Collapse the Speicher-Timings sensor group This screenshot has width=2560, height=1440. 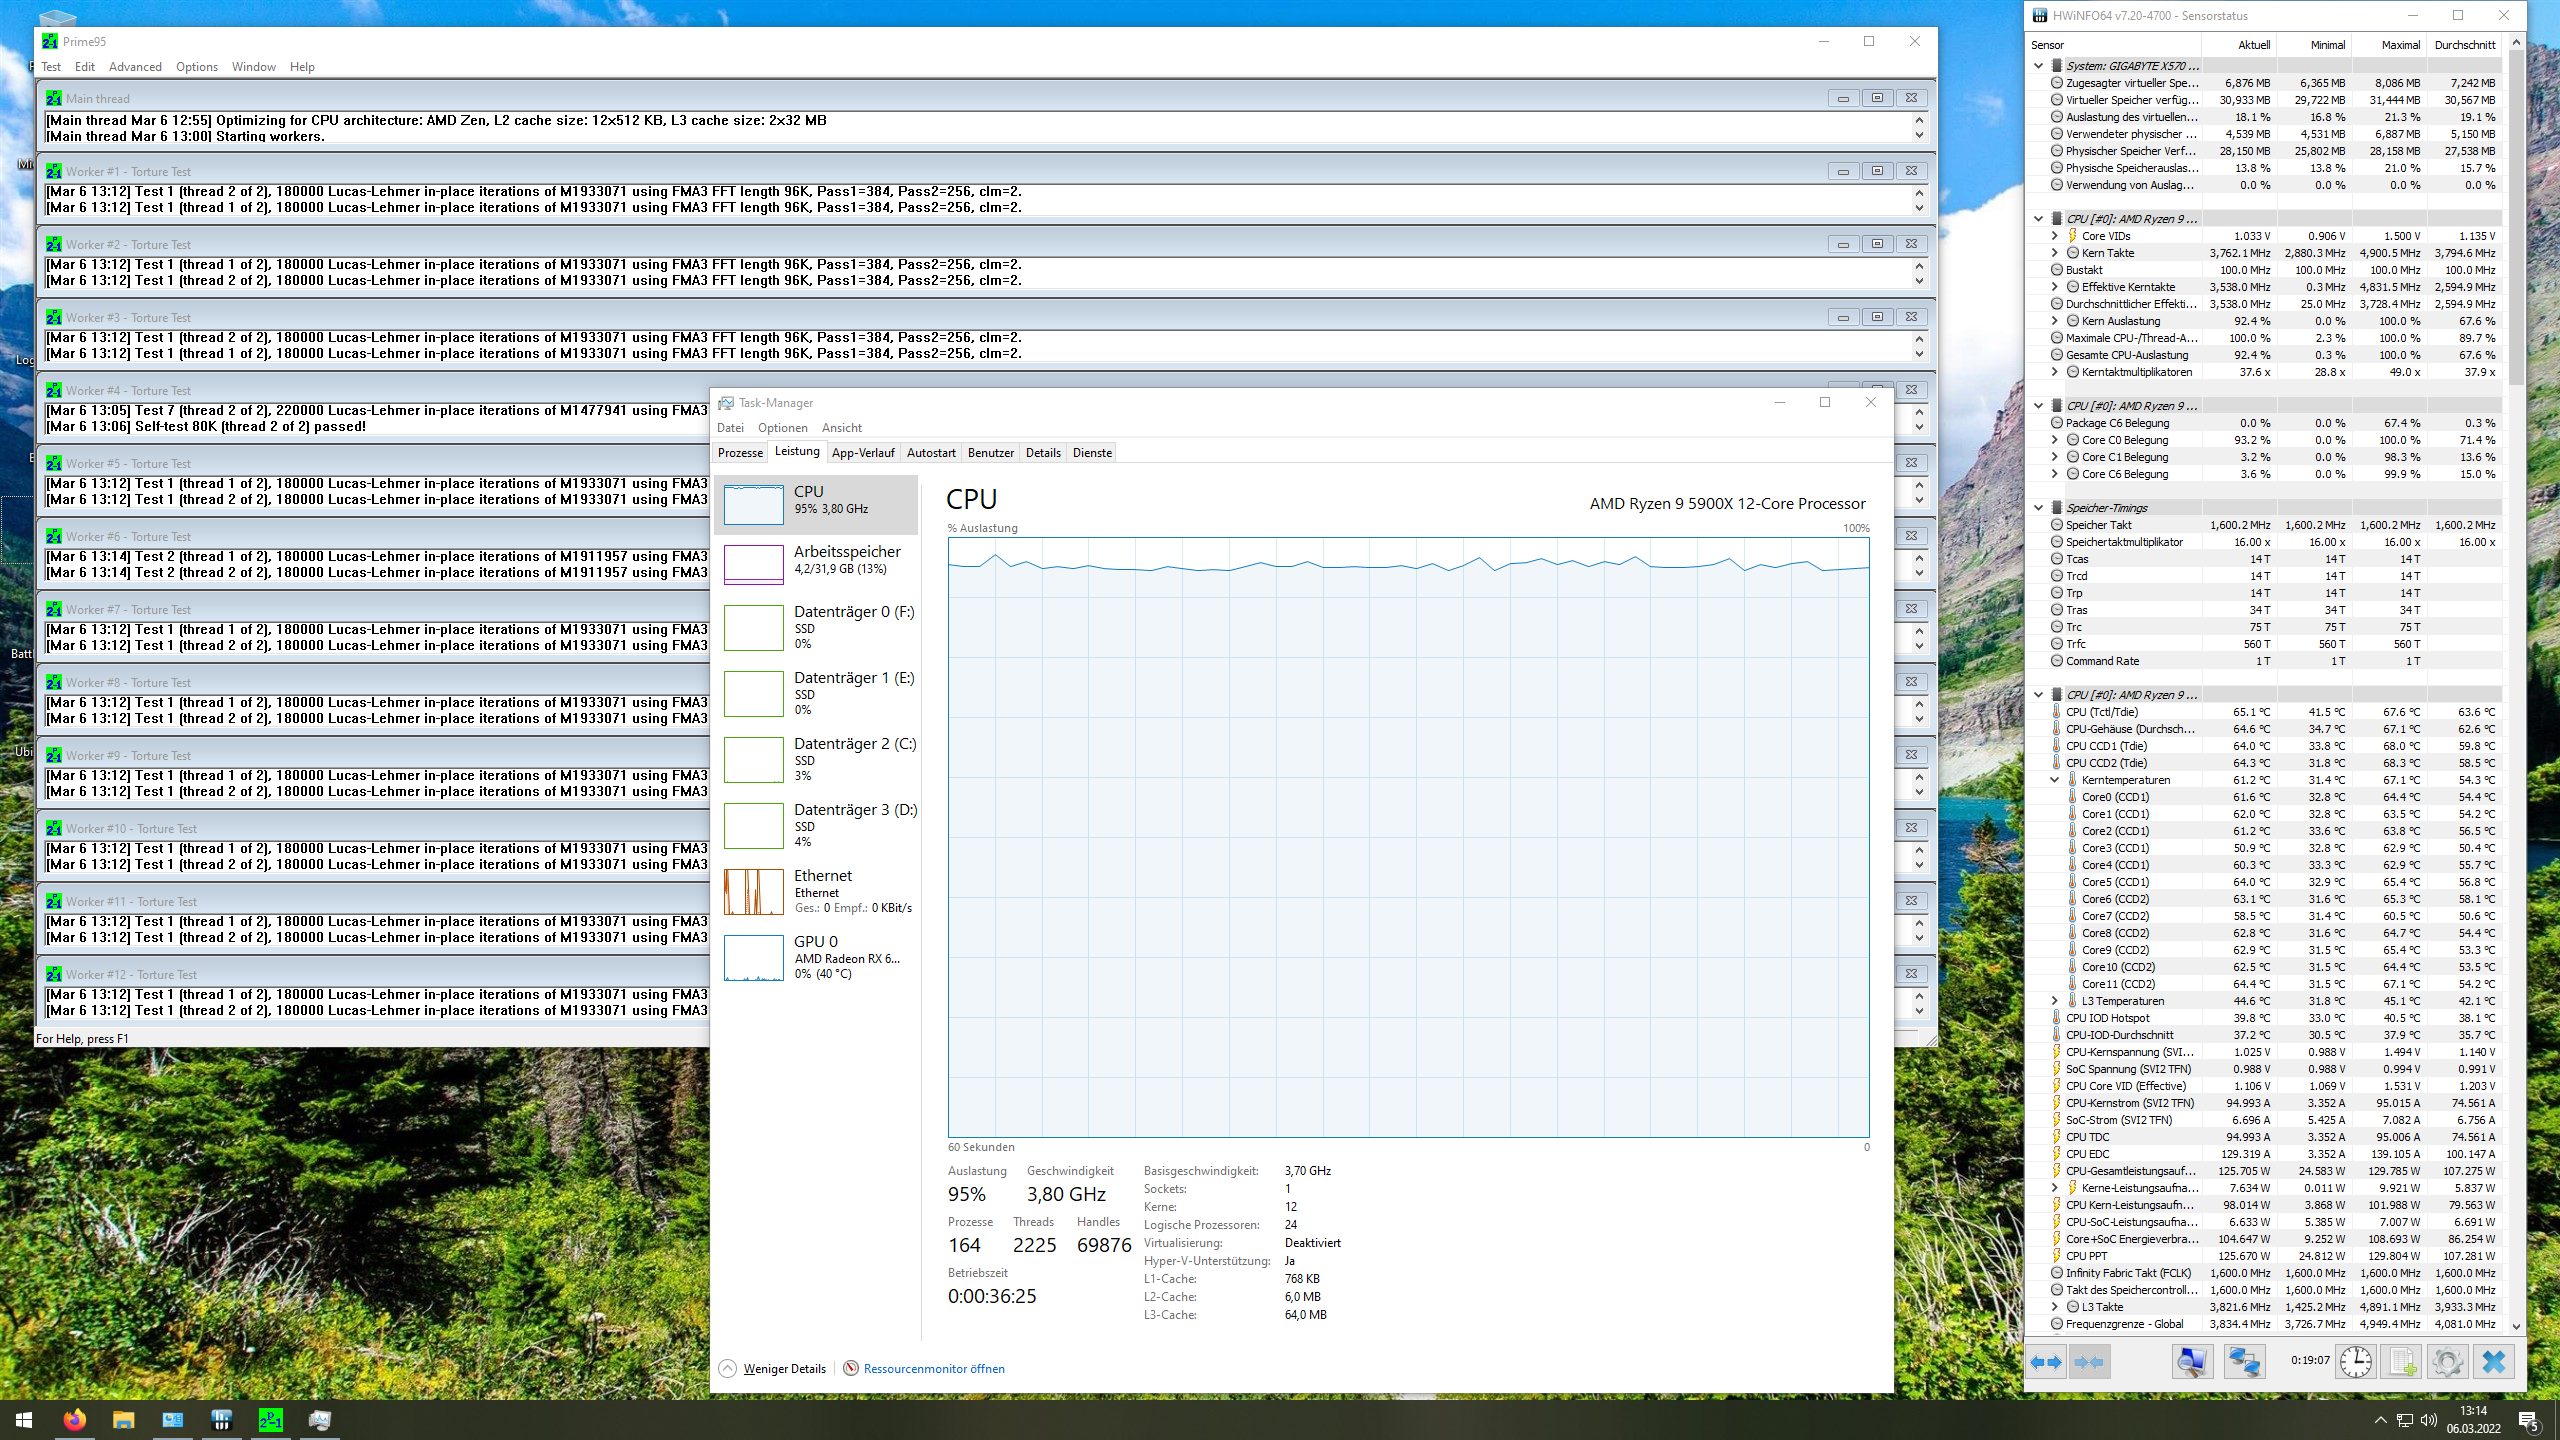tap(2038, 508)
